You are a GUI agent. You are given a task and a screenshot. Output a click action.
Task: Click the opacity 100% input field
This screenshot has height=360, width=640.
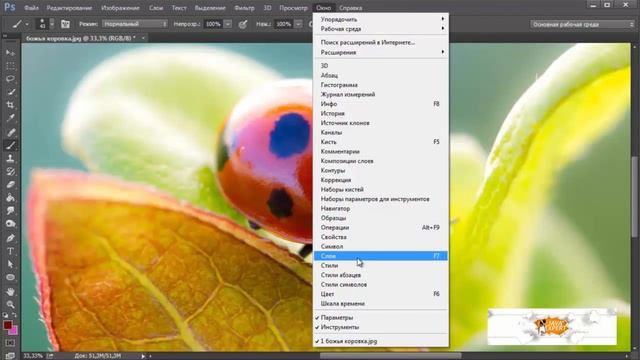point(213,24)
